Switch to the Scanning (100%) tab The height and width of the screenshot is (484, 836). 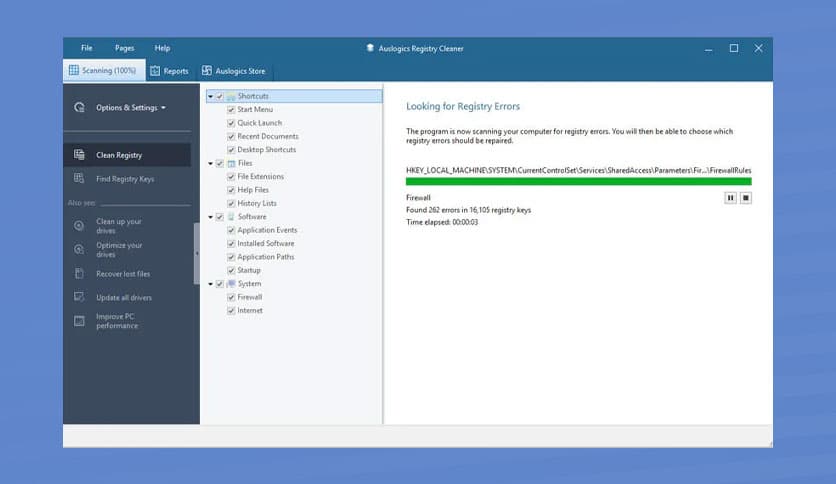[104, 70]
